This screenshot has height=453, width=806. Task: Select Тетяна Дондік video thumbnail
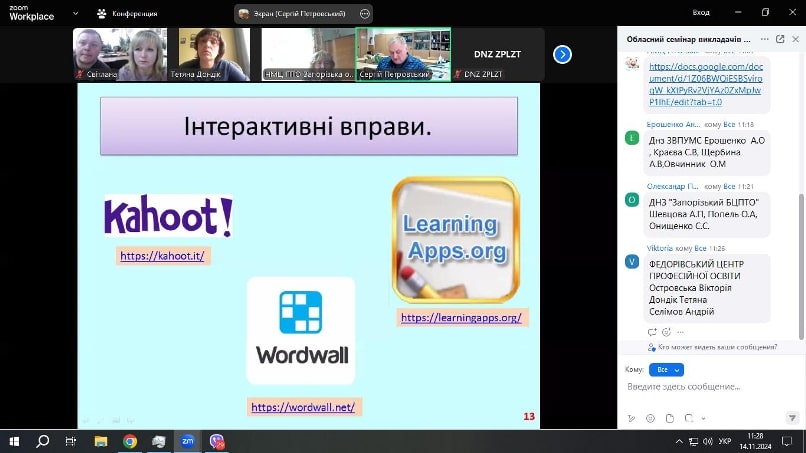pyautogui.click(x=214, y=55)
